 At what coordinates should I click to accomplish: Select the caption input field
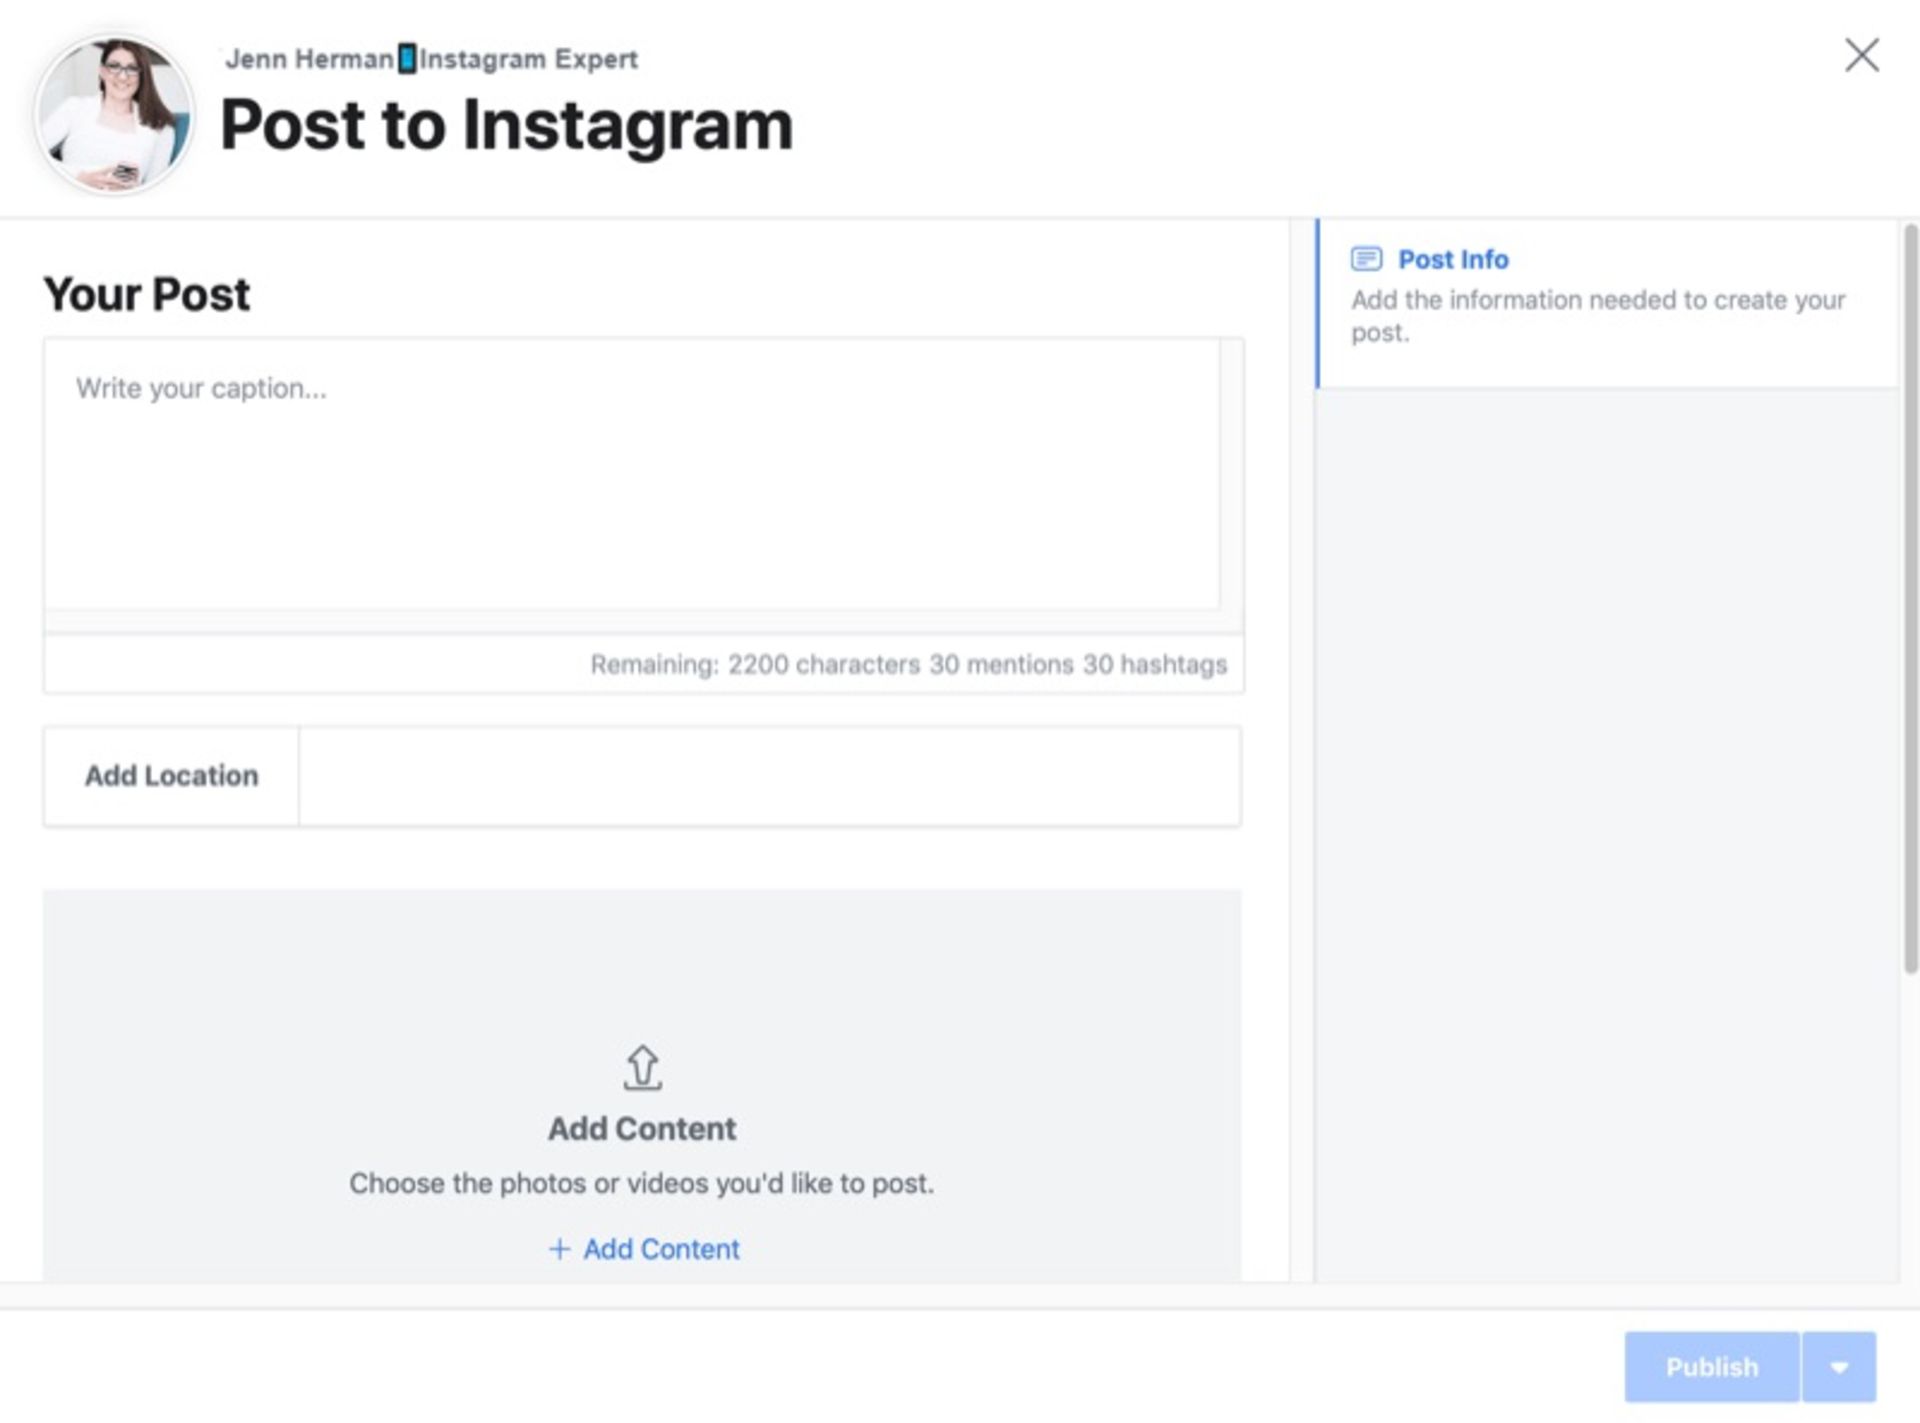[x=642, y=478]
